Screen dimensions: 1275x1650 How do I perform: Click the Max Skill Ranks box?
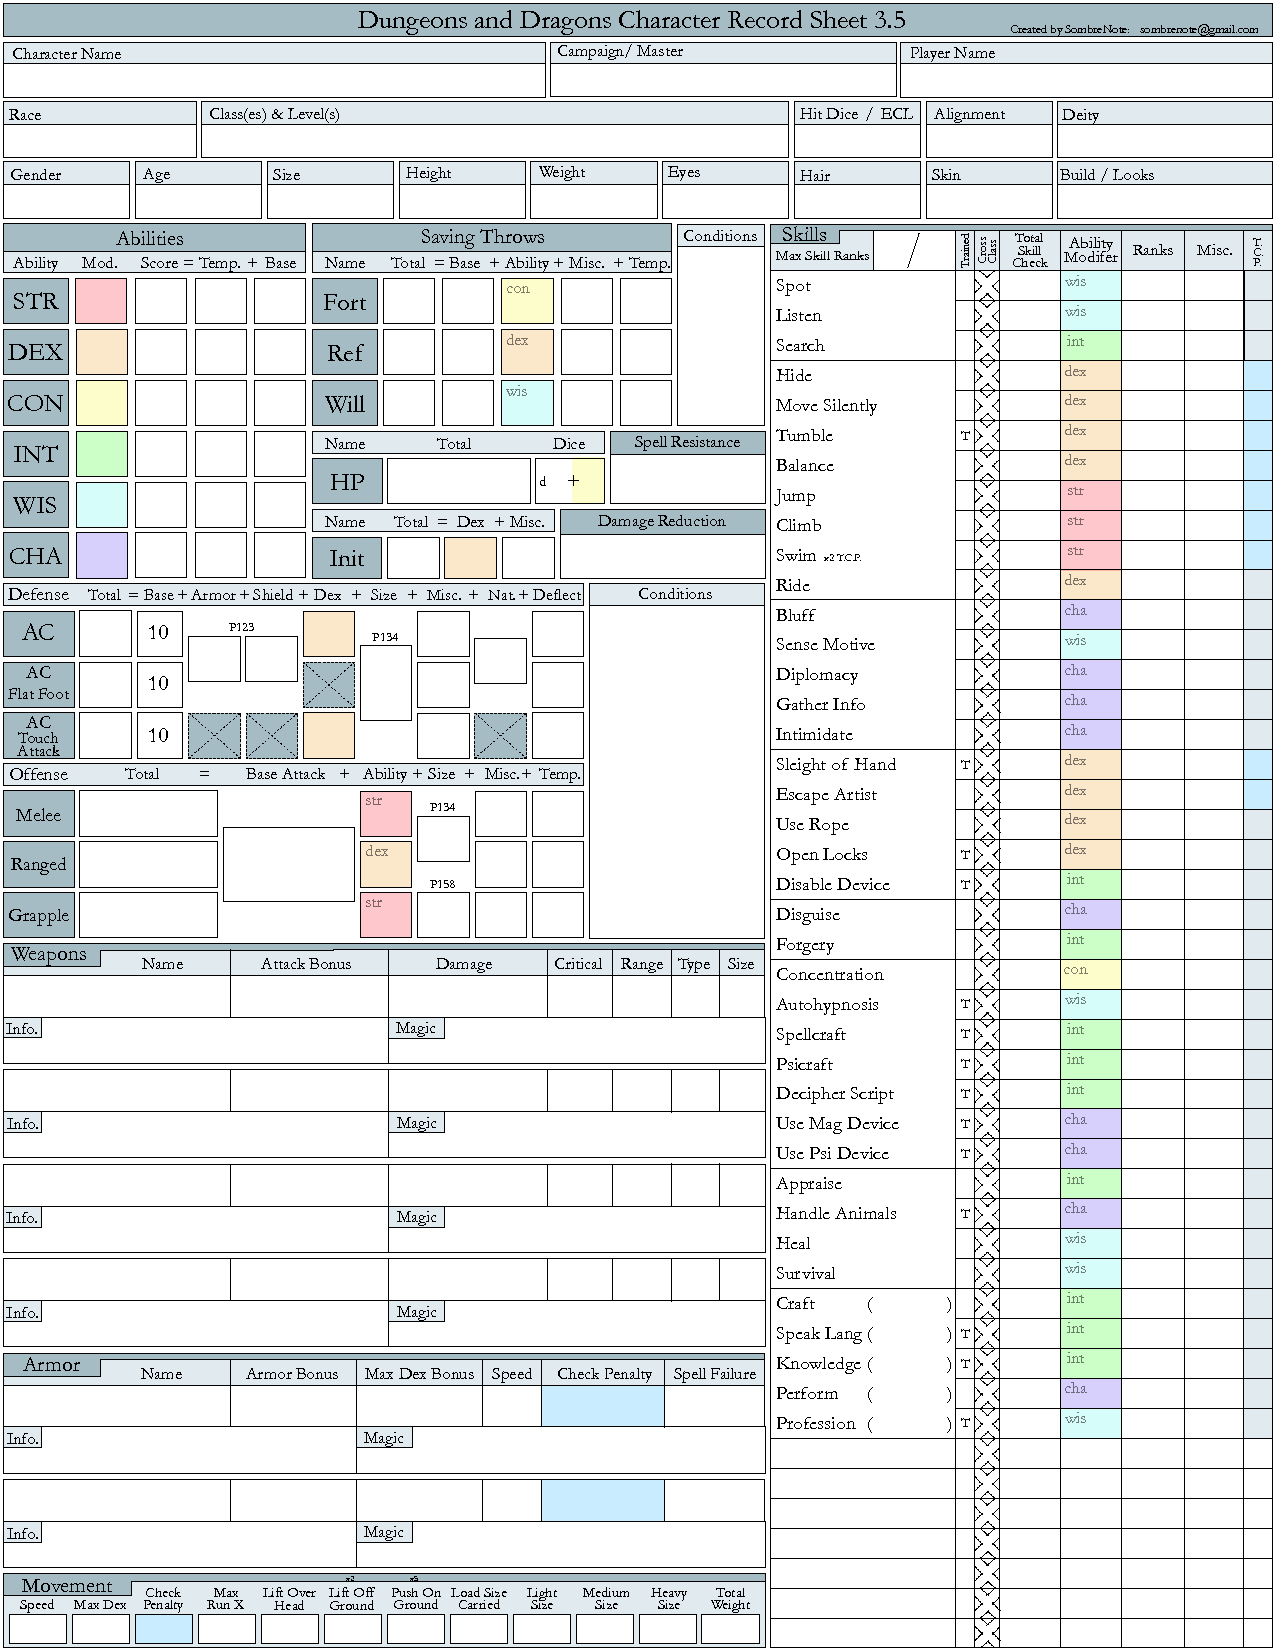point(914,250)
